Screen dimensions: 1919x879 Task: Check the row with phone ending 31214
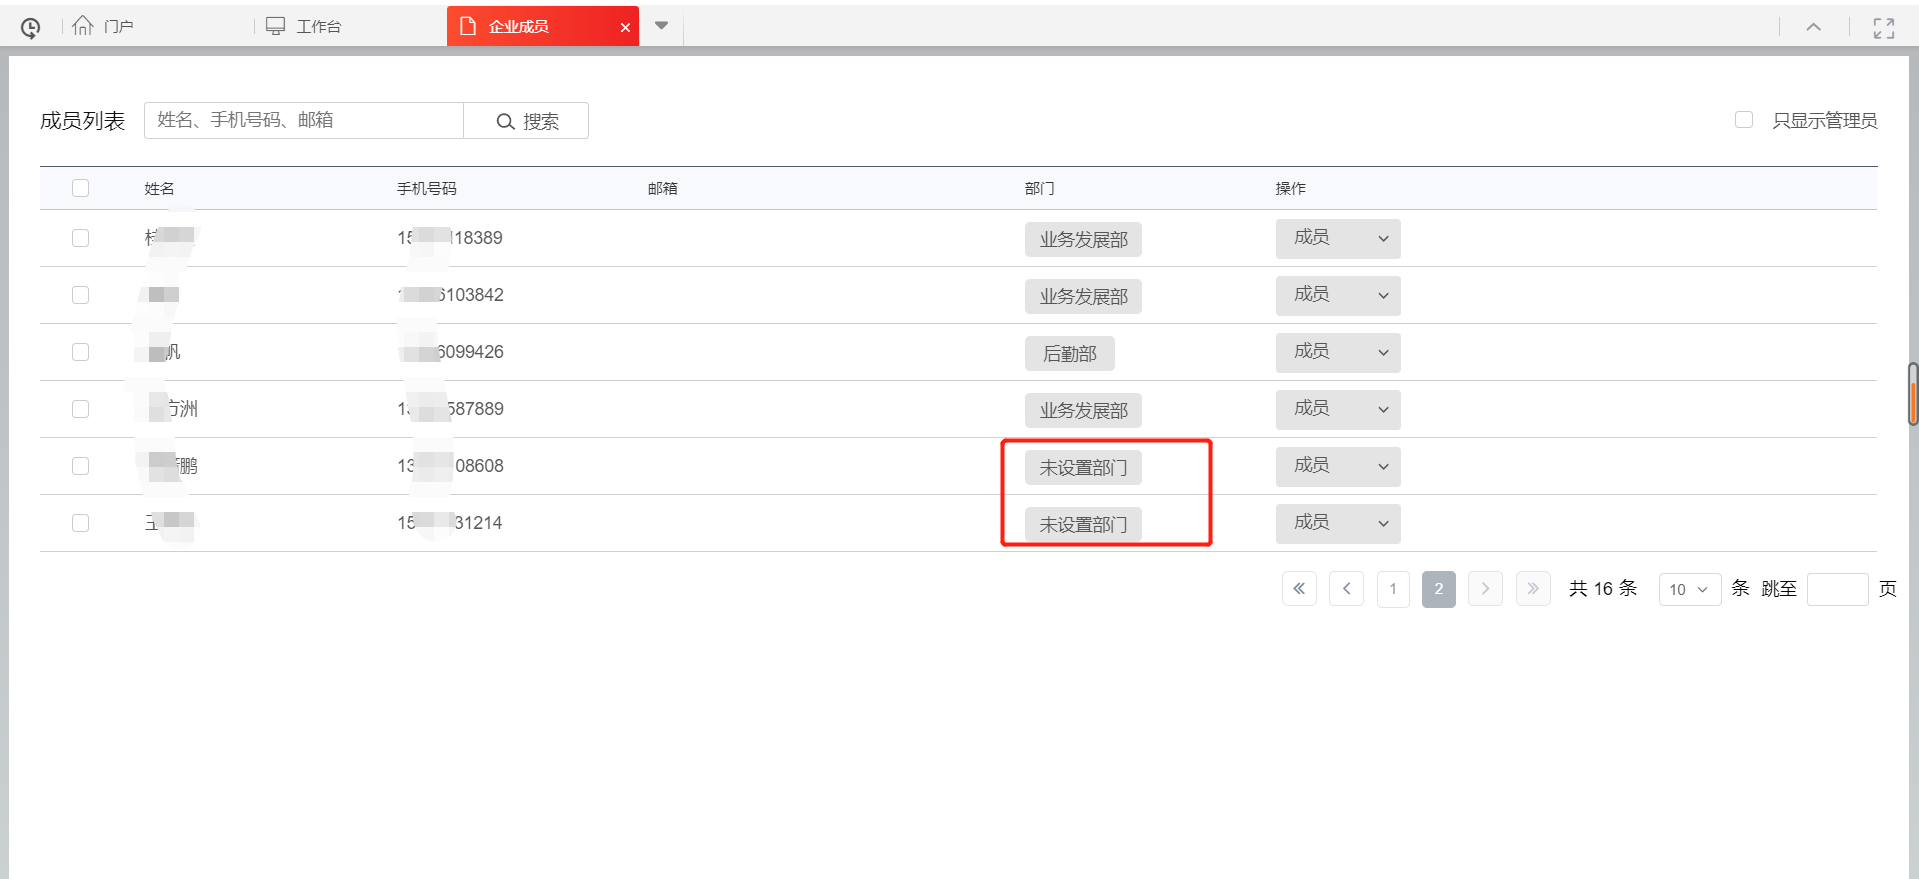point(81,523)
